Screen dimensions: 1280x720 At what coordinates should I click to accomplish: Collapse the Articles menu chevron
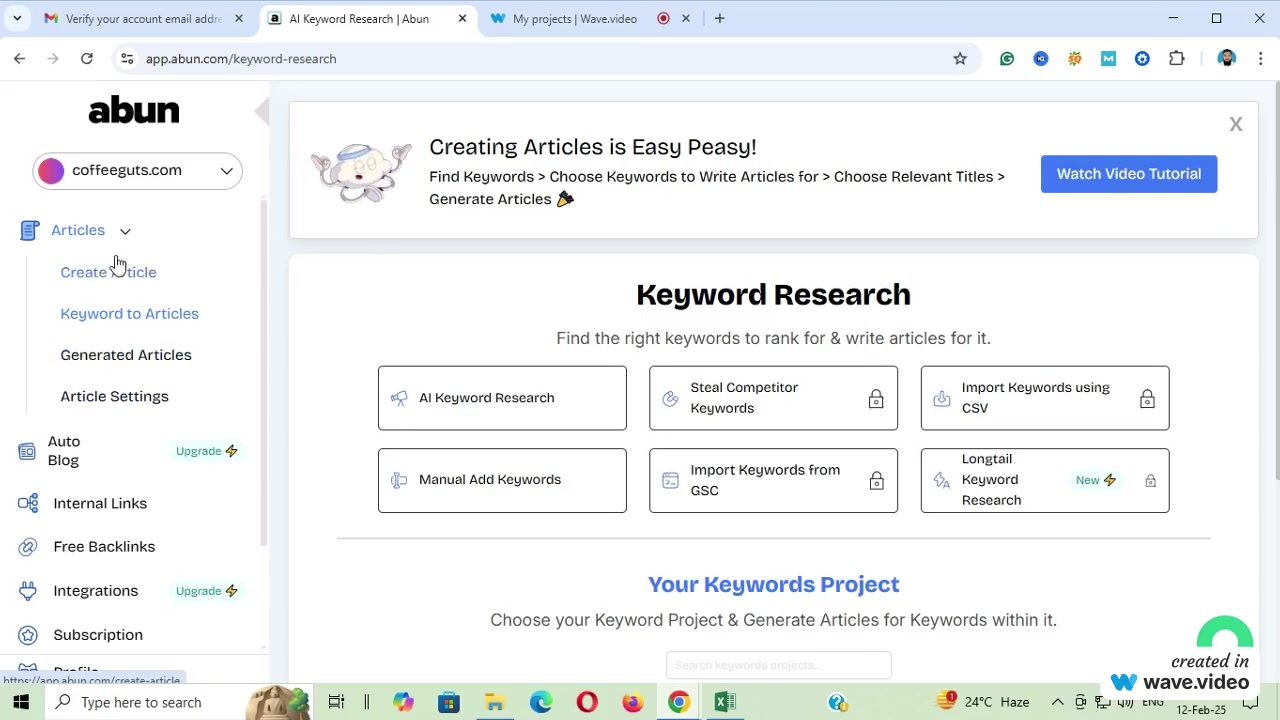coord(125,231)
